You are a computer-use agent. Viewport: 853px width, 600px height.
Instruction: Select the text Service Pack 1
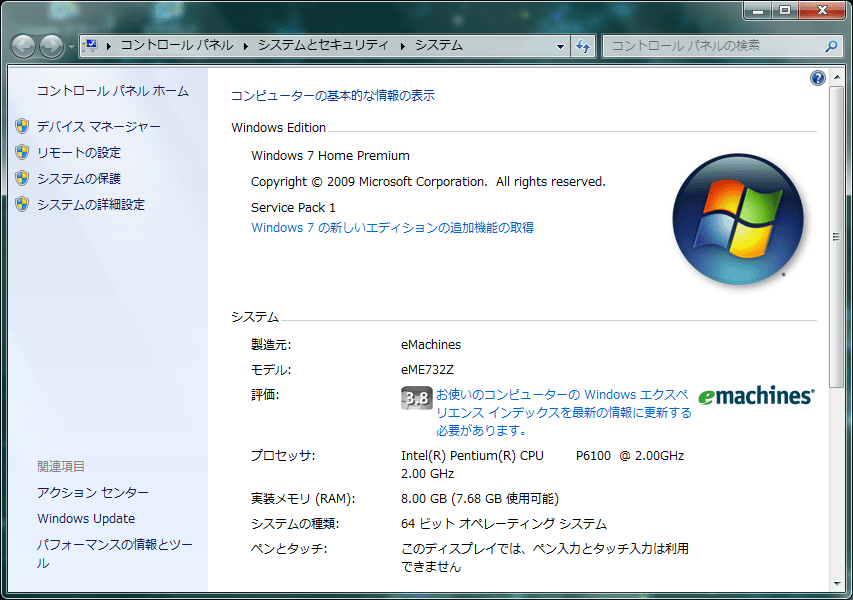tap(293, 208)
